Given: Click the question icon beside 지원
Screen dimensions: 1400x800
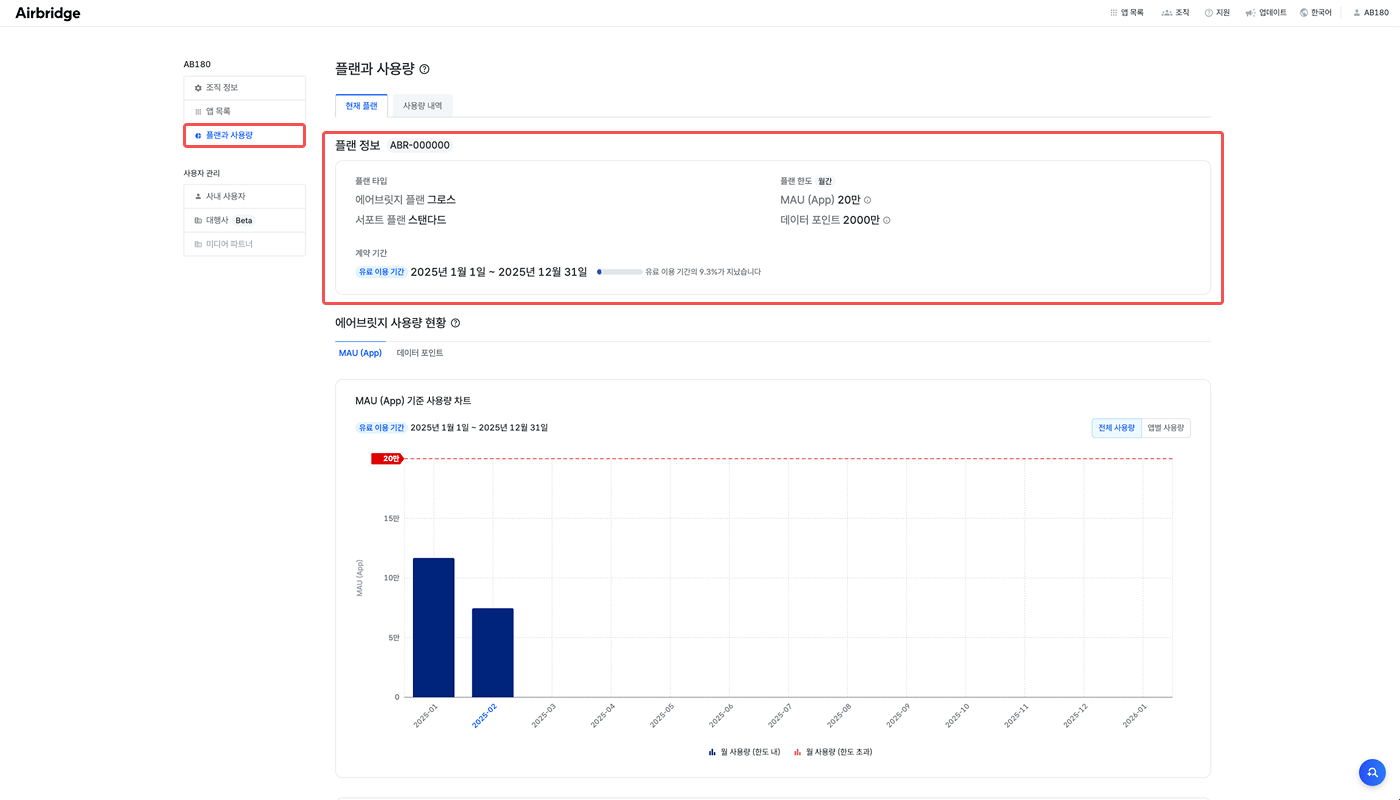Looking at the screenshot, I should (x=1209, y=13).
